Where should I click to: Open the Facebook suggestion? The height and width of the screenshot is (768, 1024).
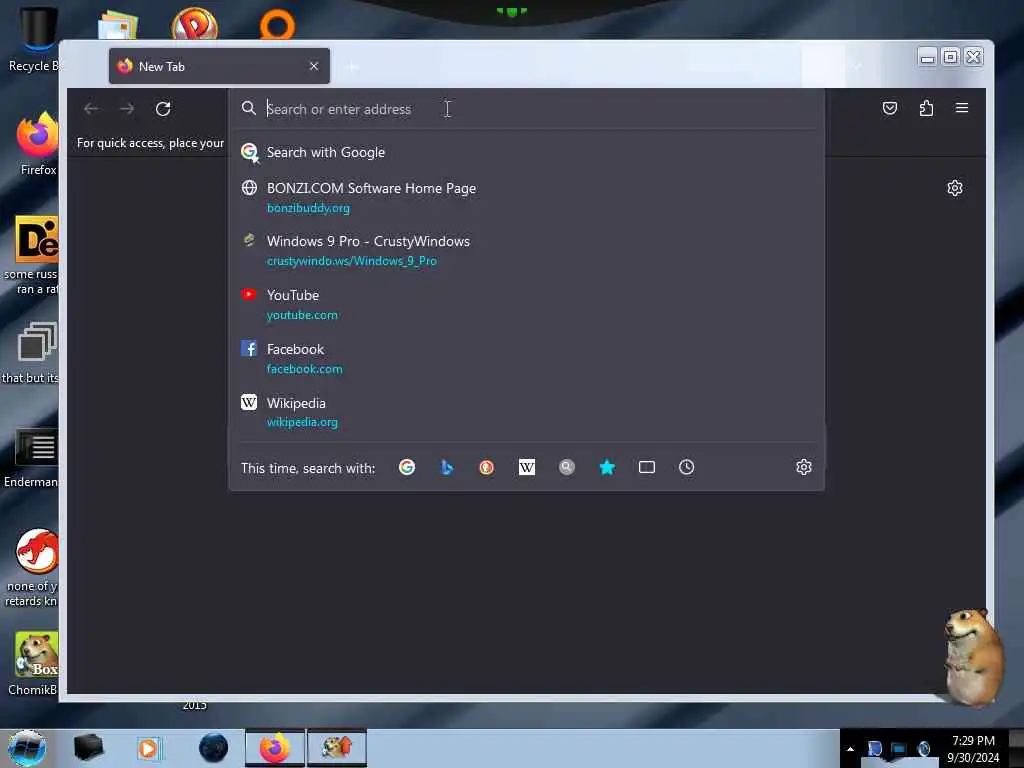pyautogui.click(x=526, y=359)
